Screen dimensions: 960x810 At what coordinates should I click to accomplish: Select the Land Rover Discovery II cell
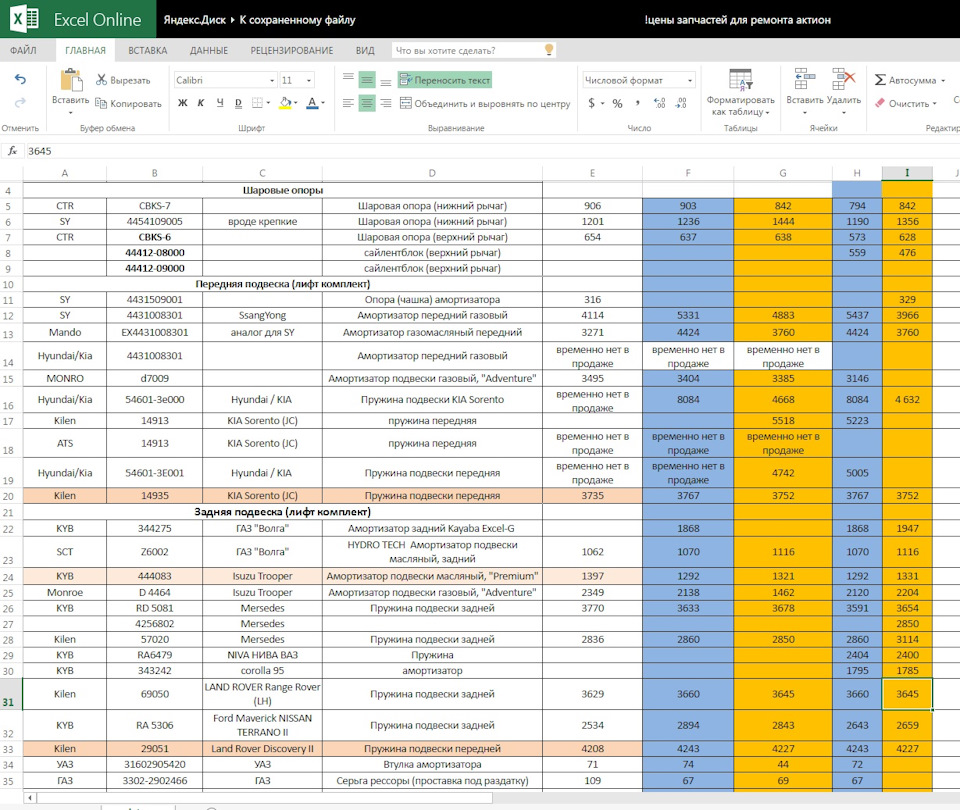click(262, 749)
